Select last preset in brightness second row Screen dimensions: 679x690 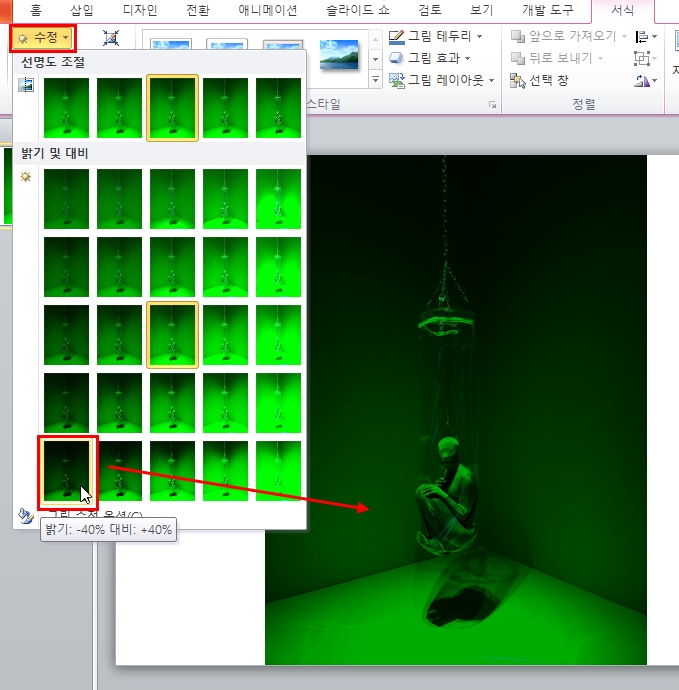tap(278, 267)
